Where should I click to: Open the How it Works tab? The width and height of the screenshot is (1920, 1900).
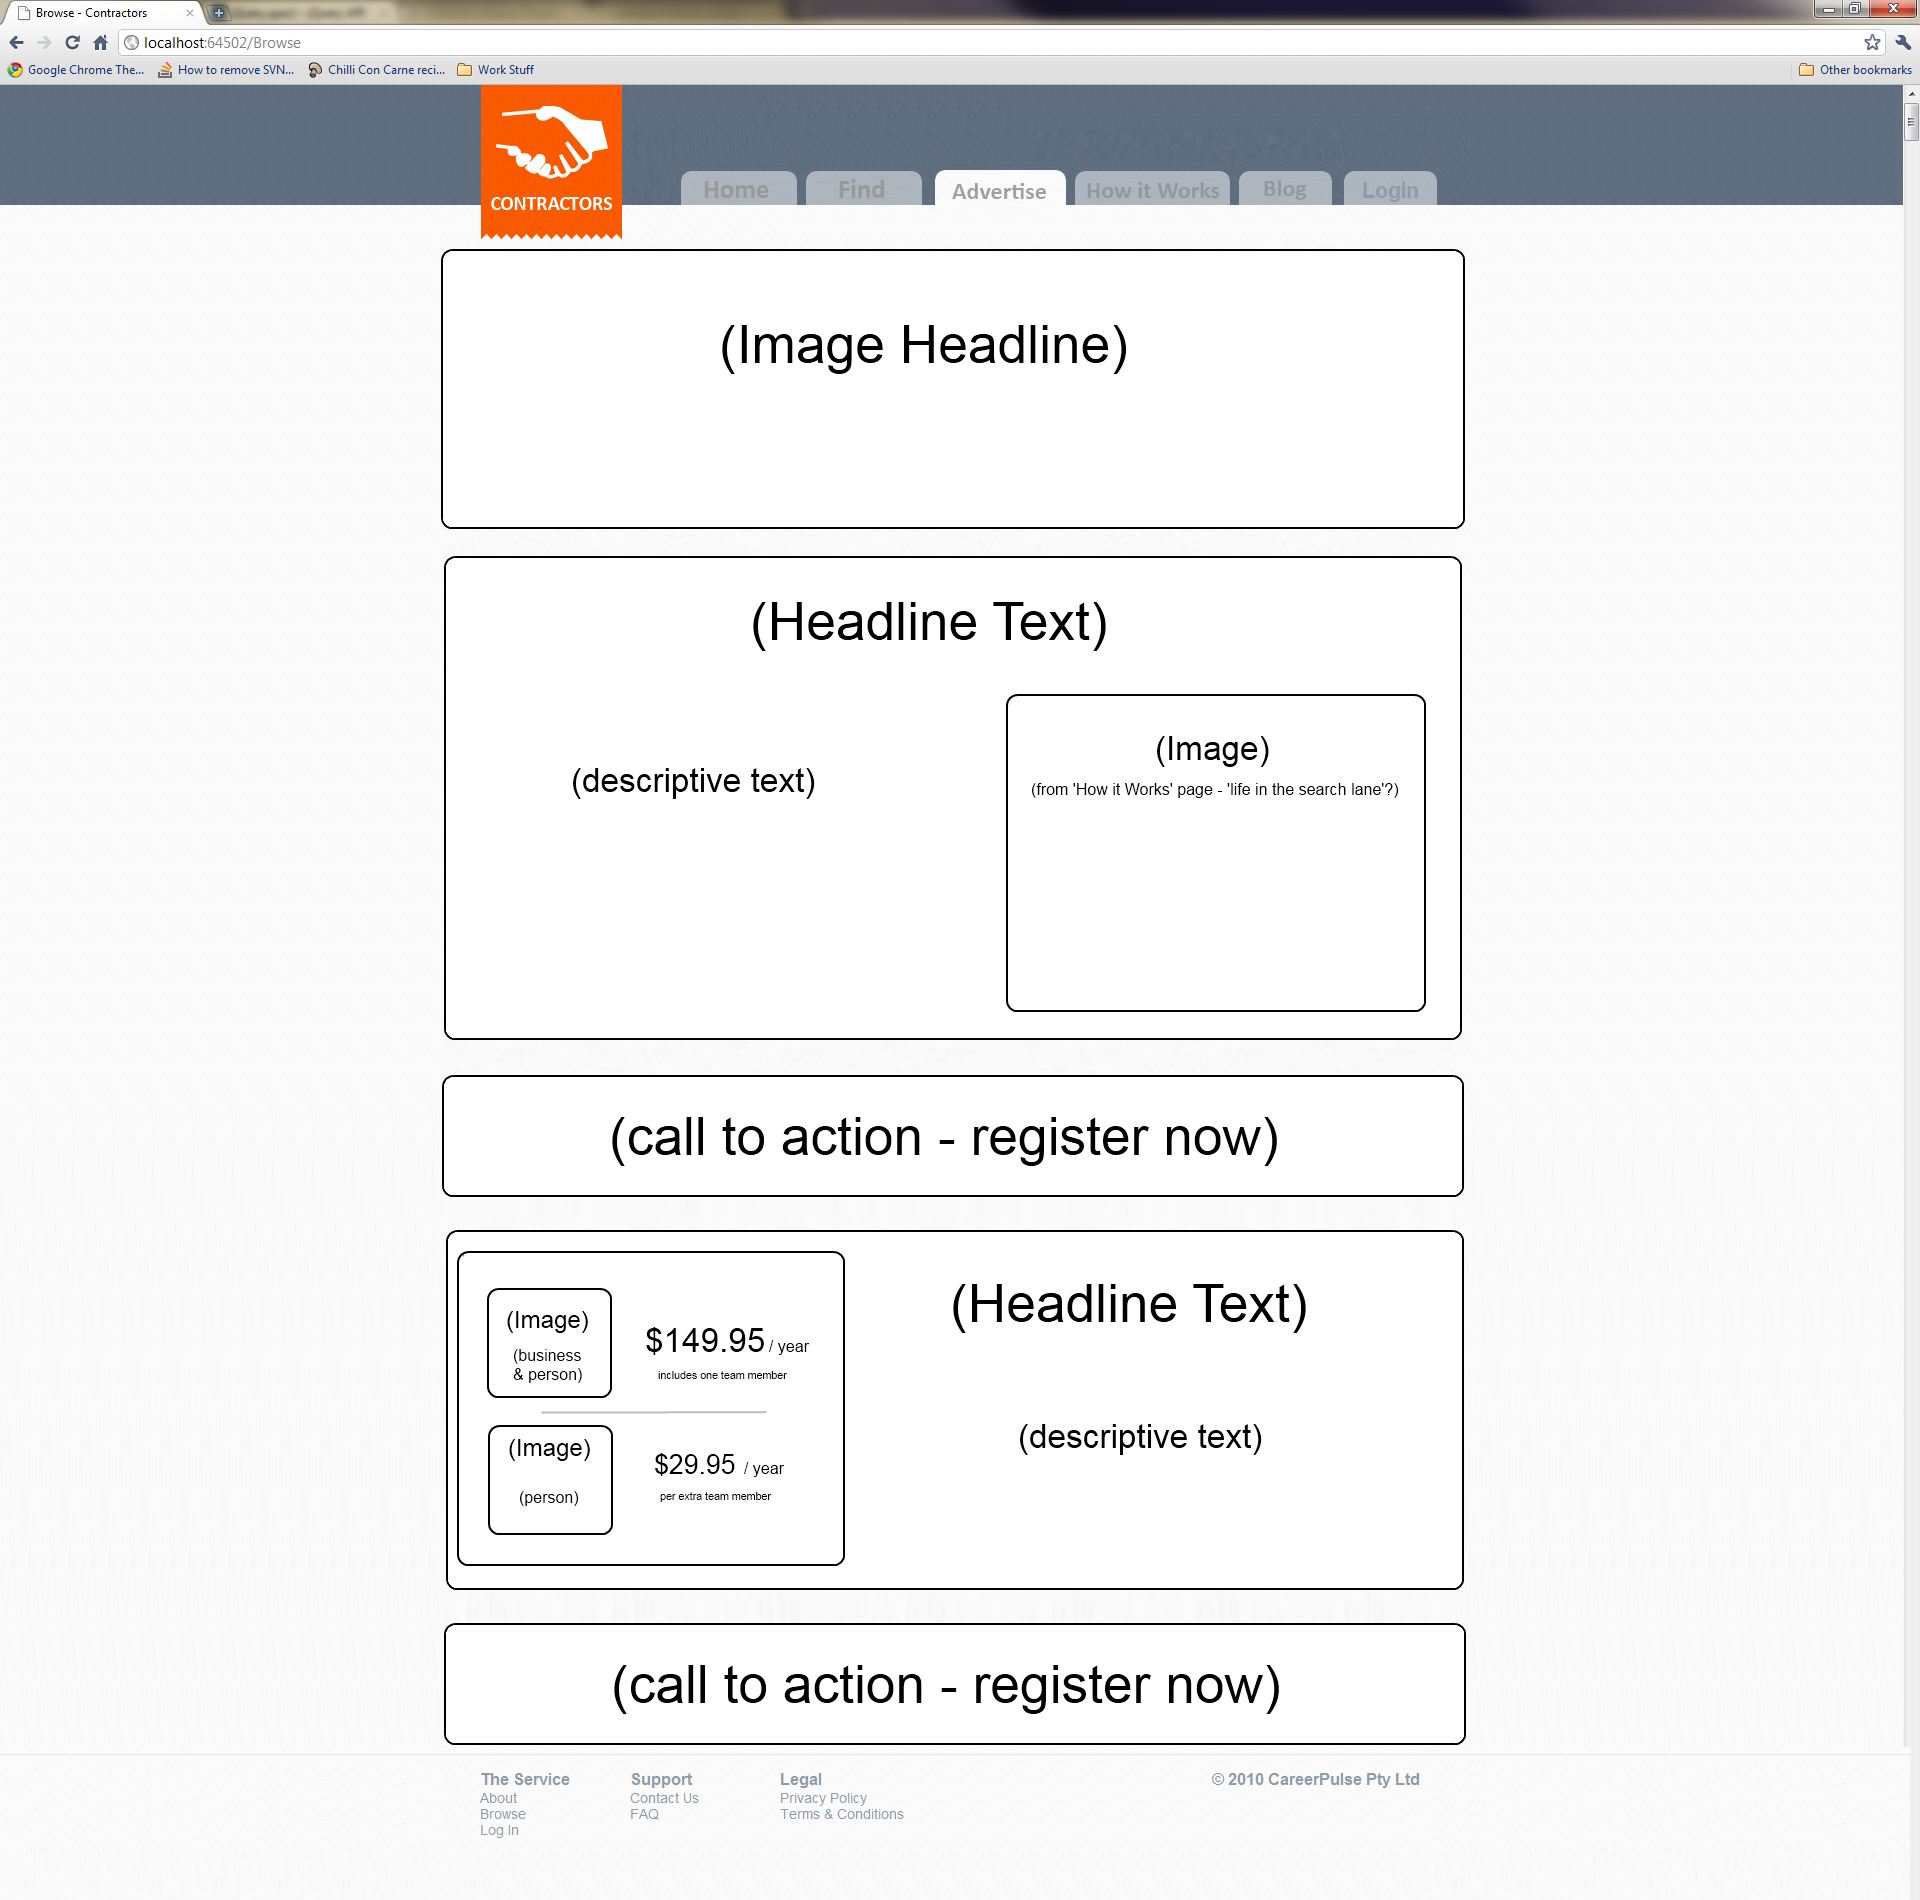point(1152,190)
